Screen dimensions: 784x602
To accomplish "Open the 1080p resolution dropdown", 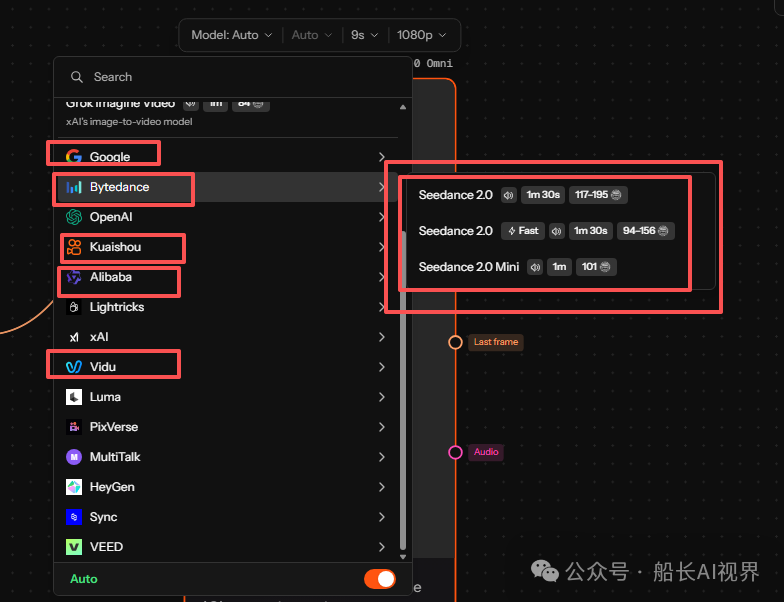I will pos(421,35).
